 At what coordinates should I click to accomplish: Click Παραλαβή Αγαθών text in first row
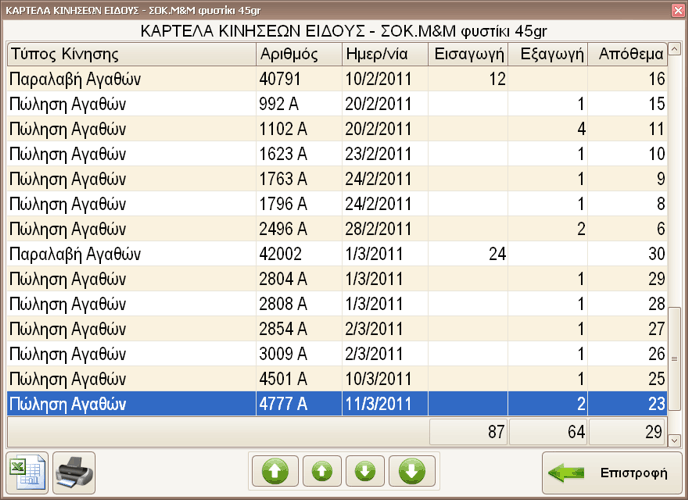point(75,80)
